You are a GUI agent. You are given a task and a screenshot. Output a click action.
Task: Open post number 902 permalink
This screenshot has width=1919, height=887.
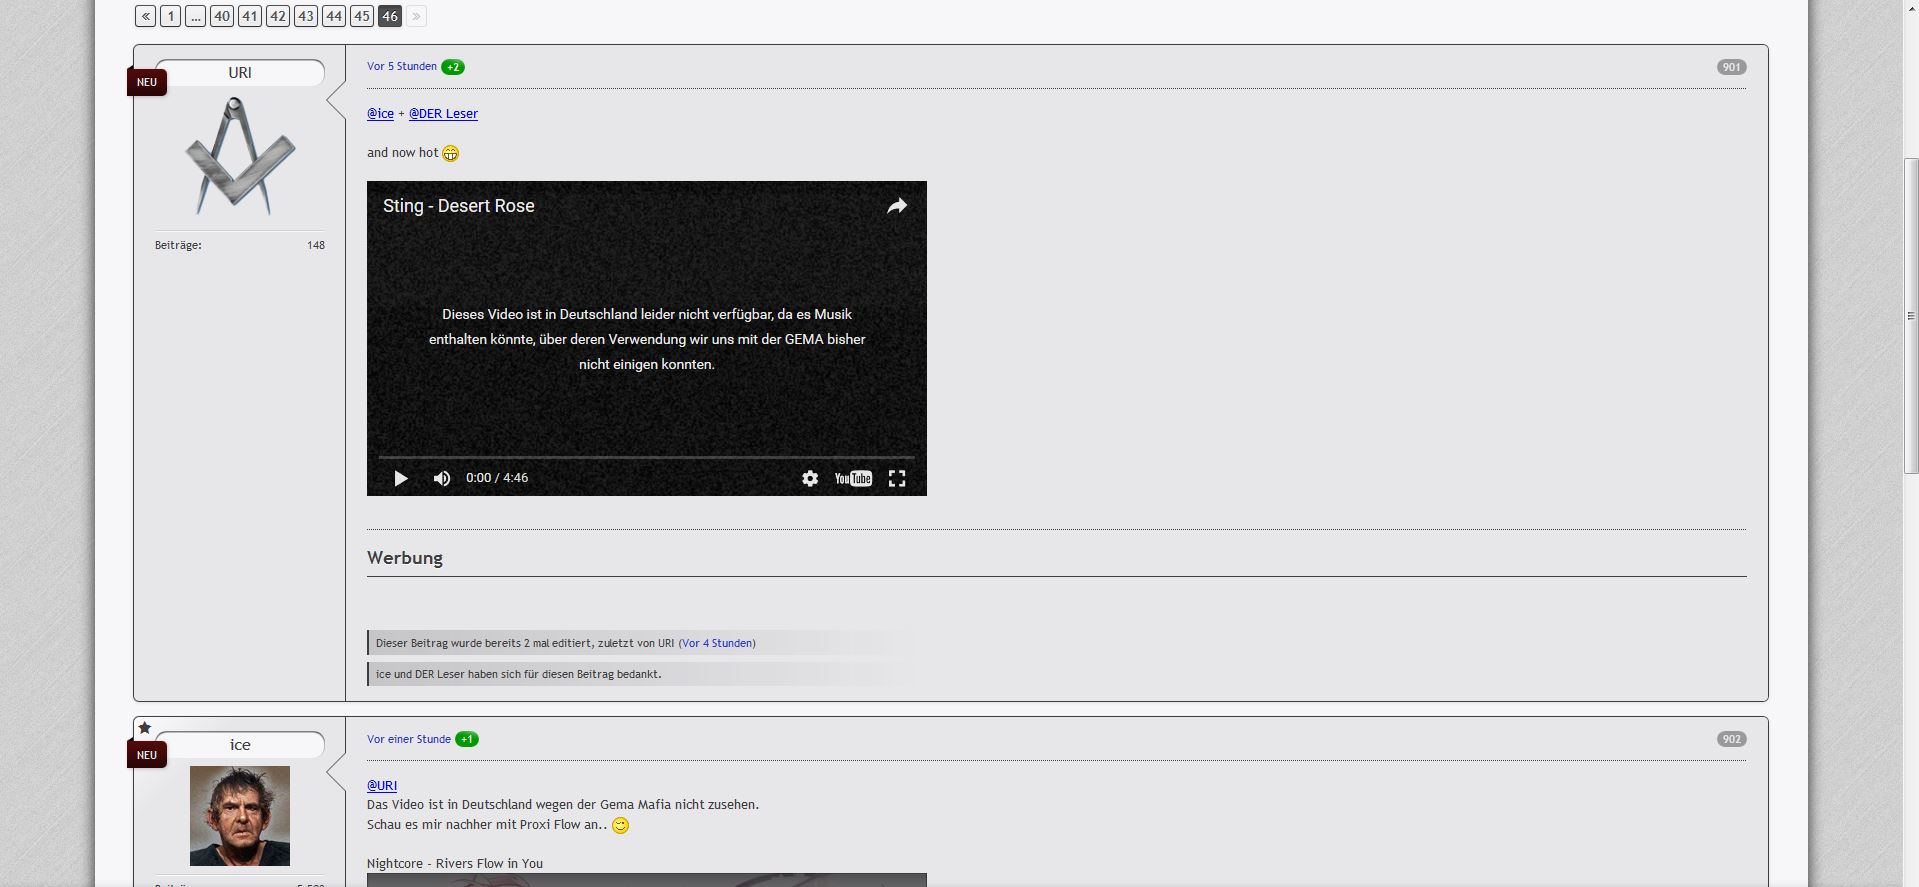tap(1732, 740)
